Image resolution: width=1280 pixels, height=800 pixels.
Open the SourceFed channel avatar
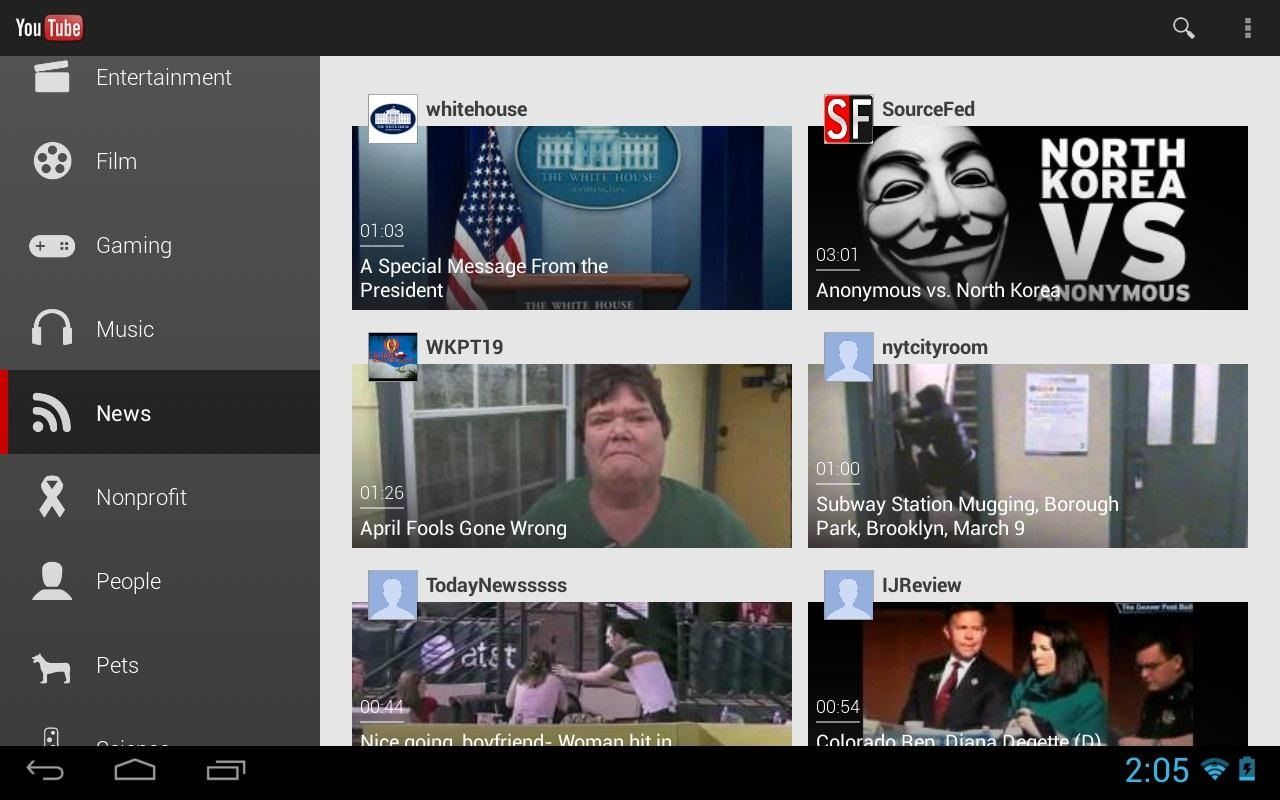point(849,119)
